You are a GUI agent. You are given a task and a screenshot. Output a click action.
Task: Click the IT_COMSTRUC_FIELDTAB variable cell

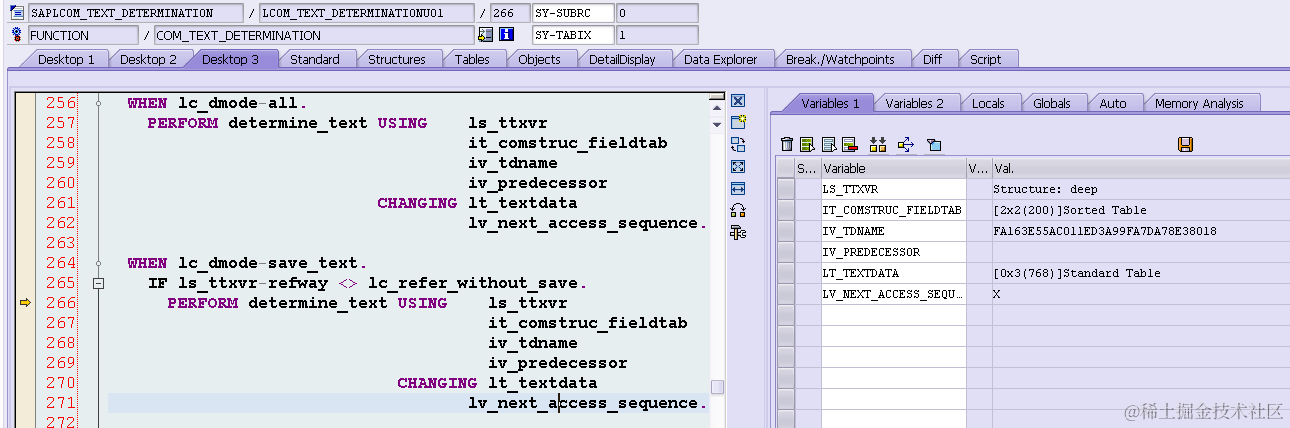[894, 210]
